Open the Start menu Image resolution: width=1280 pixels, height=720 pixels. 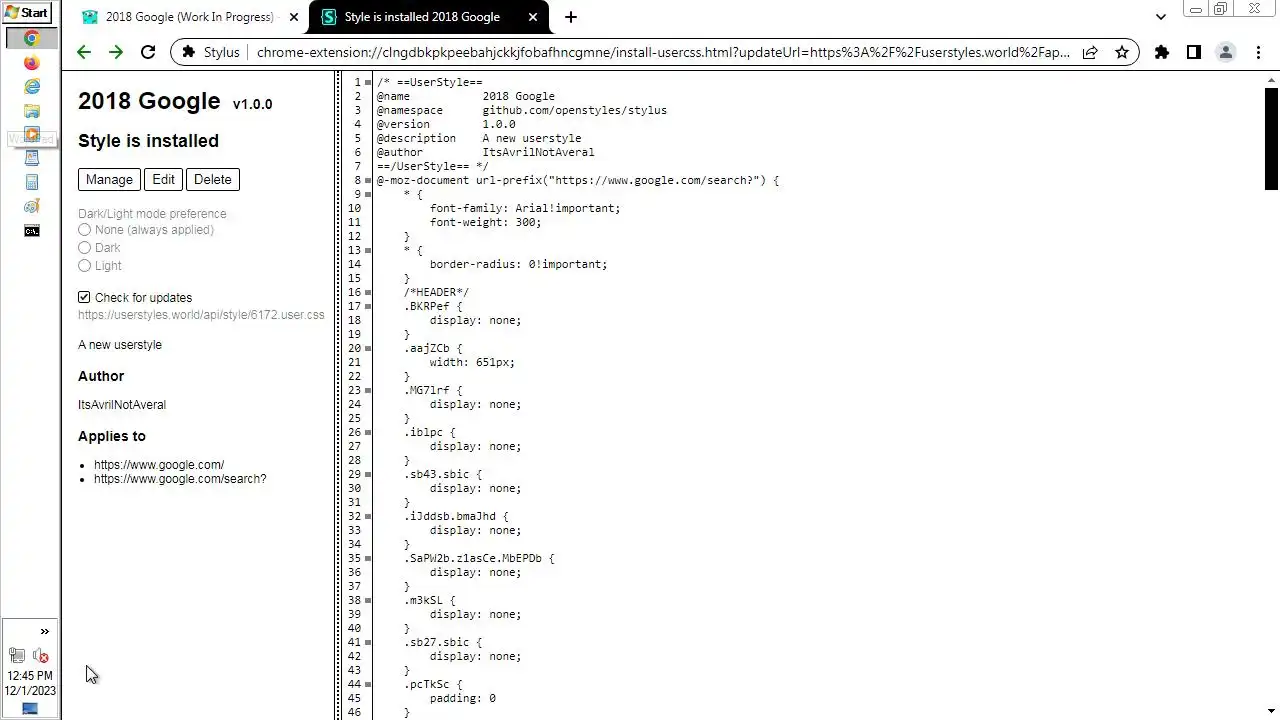27,13
